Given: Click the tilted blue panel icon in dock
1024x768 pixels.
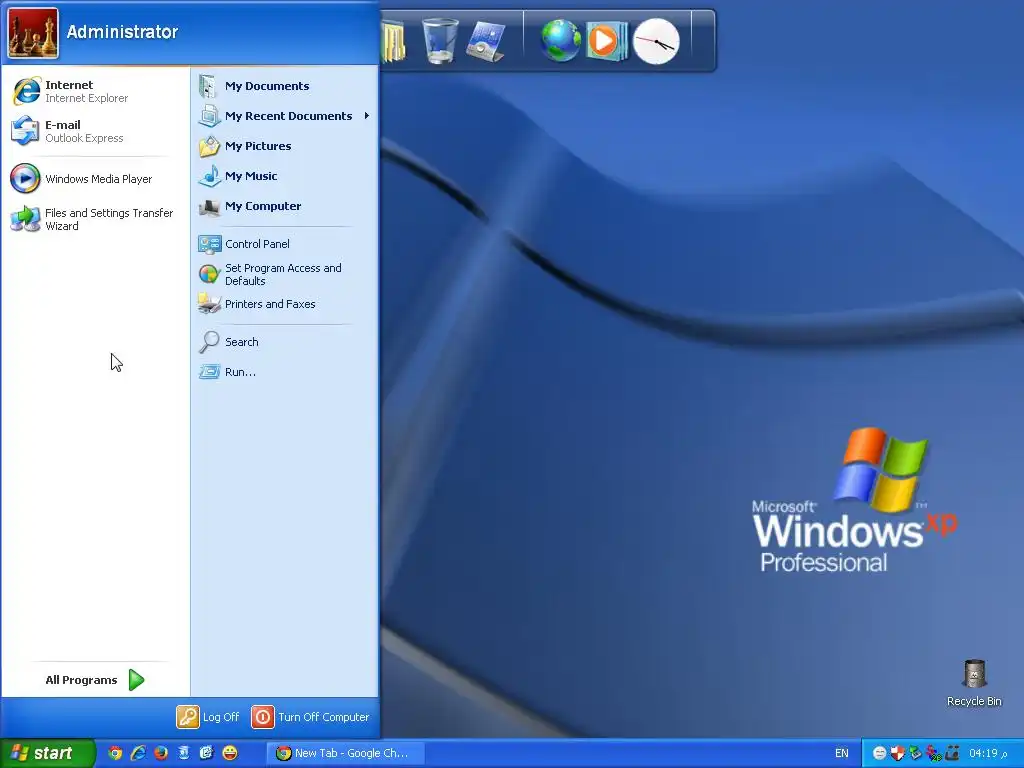Looking at the screenshot, I should [x=487, y=42].
